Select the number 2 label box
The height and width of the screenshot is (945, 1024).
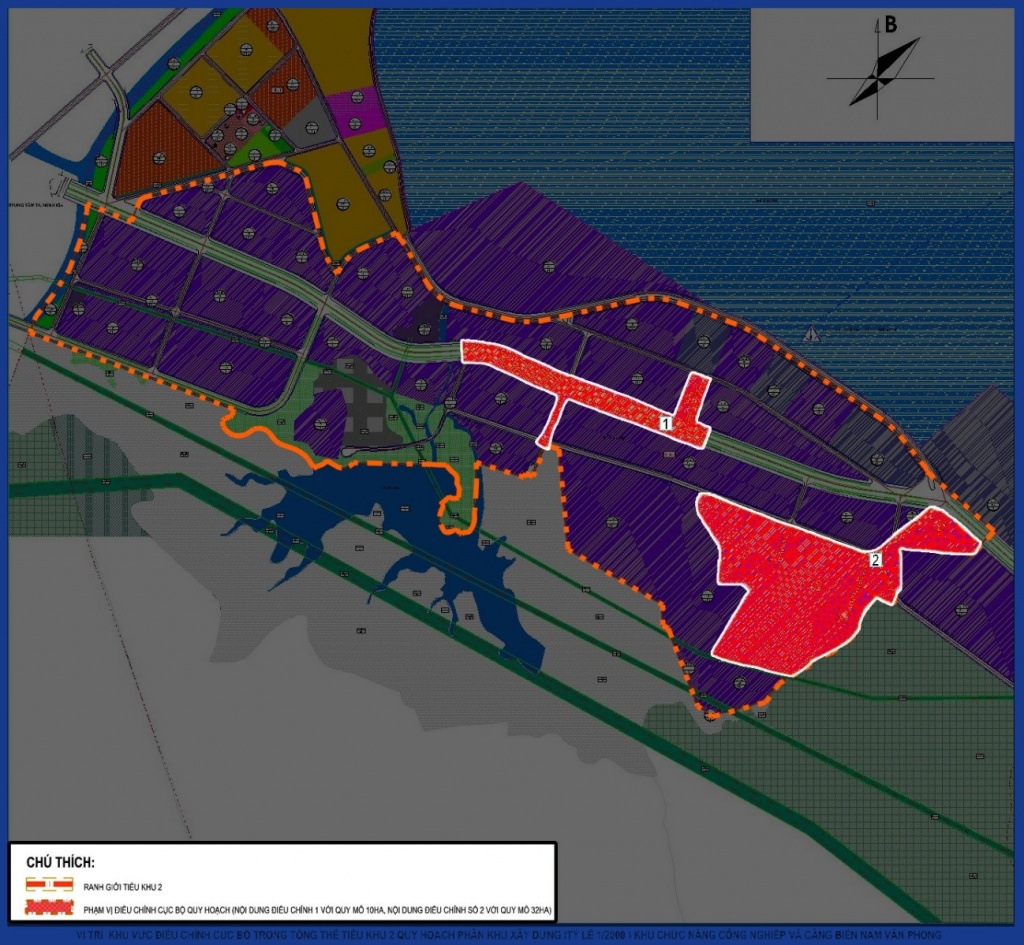[x=876, y=560]
